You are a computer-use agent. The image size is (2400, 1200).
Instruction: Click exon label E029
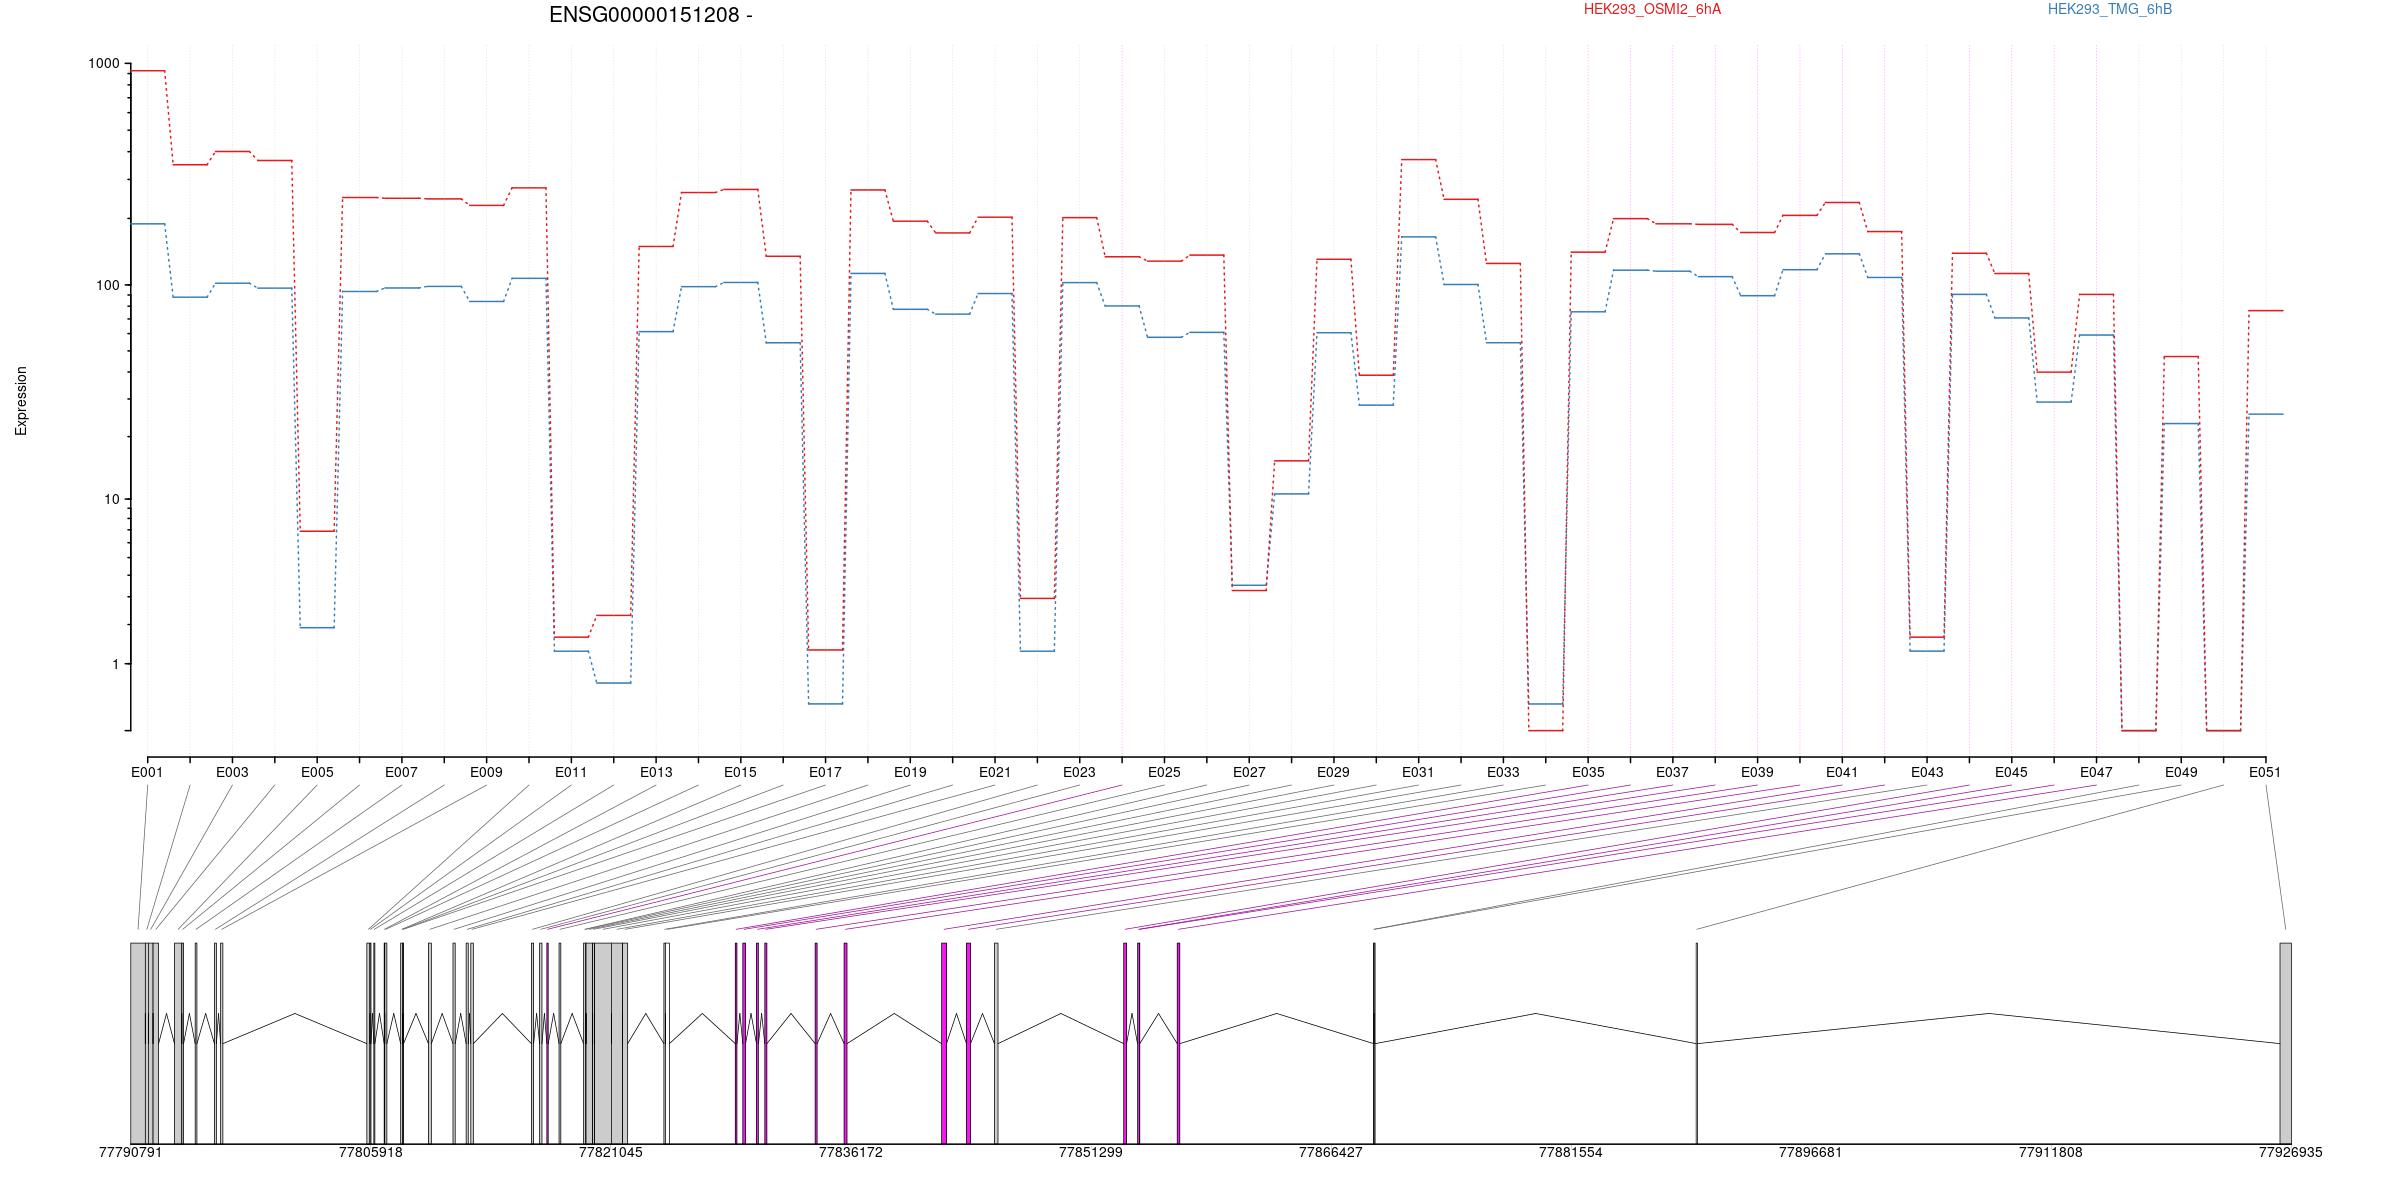tap(1333, 772)
